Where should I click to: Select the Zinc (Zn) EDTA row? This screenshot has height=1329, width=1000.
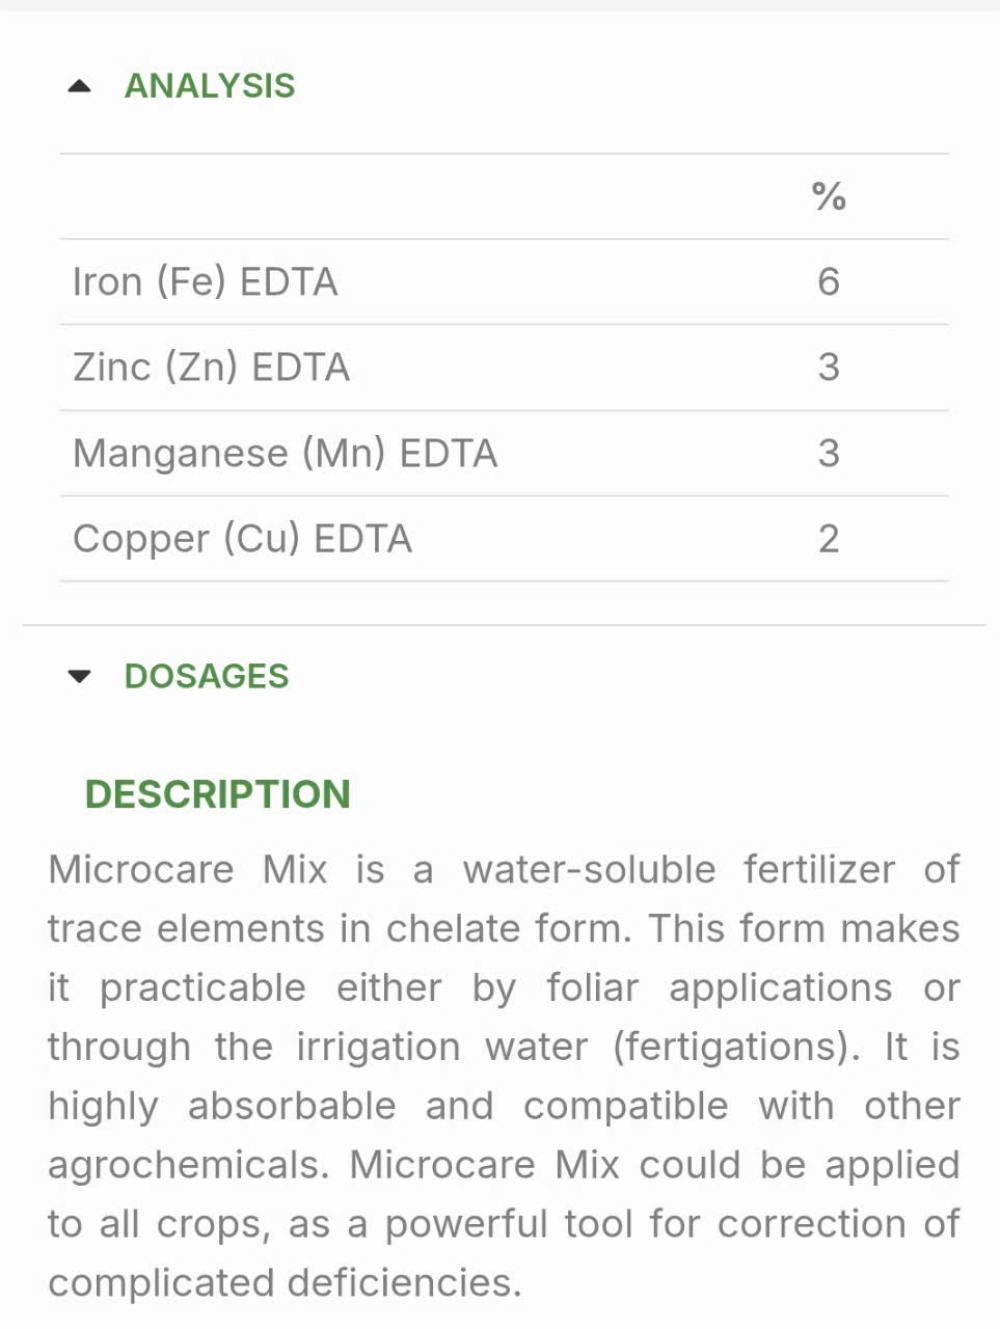pos(504,367)
